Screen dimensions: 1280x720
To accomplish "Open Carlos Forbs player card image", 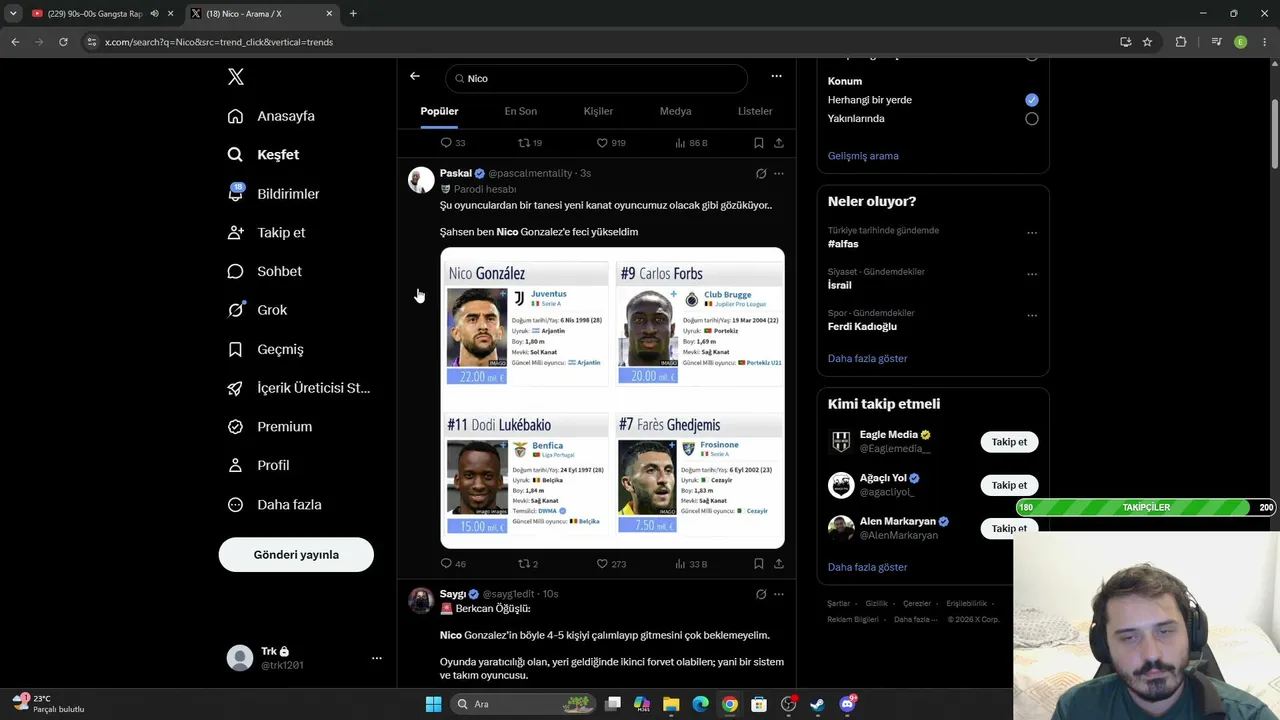I will coord(699,322).
